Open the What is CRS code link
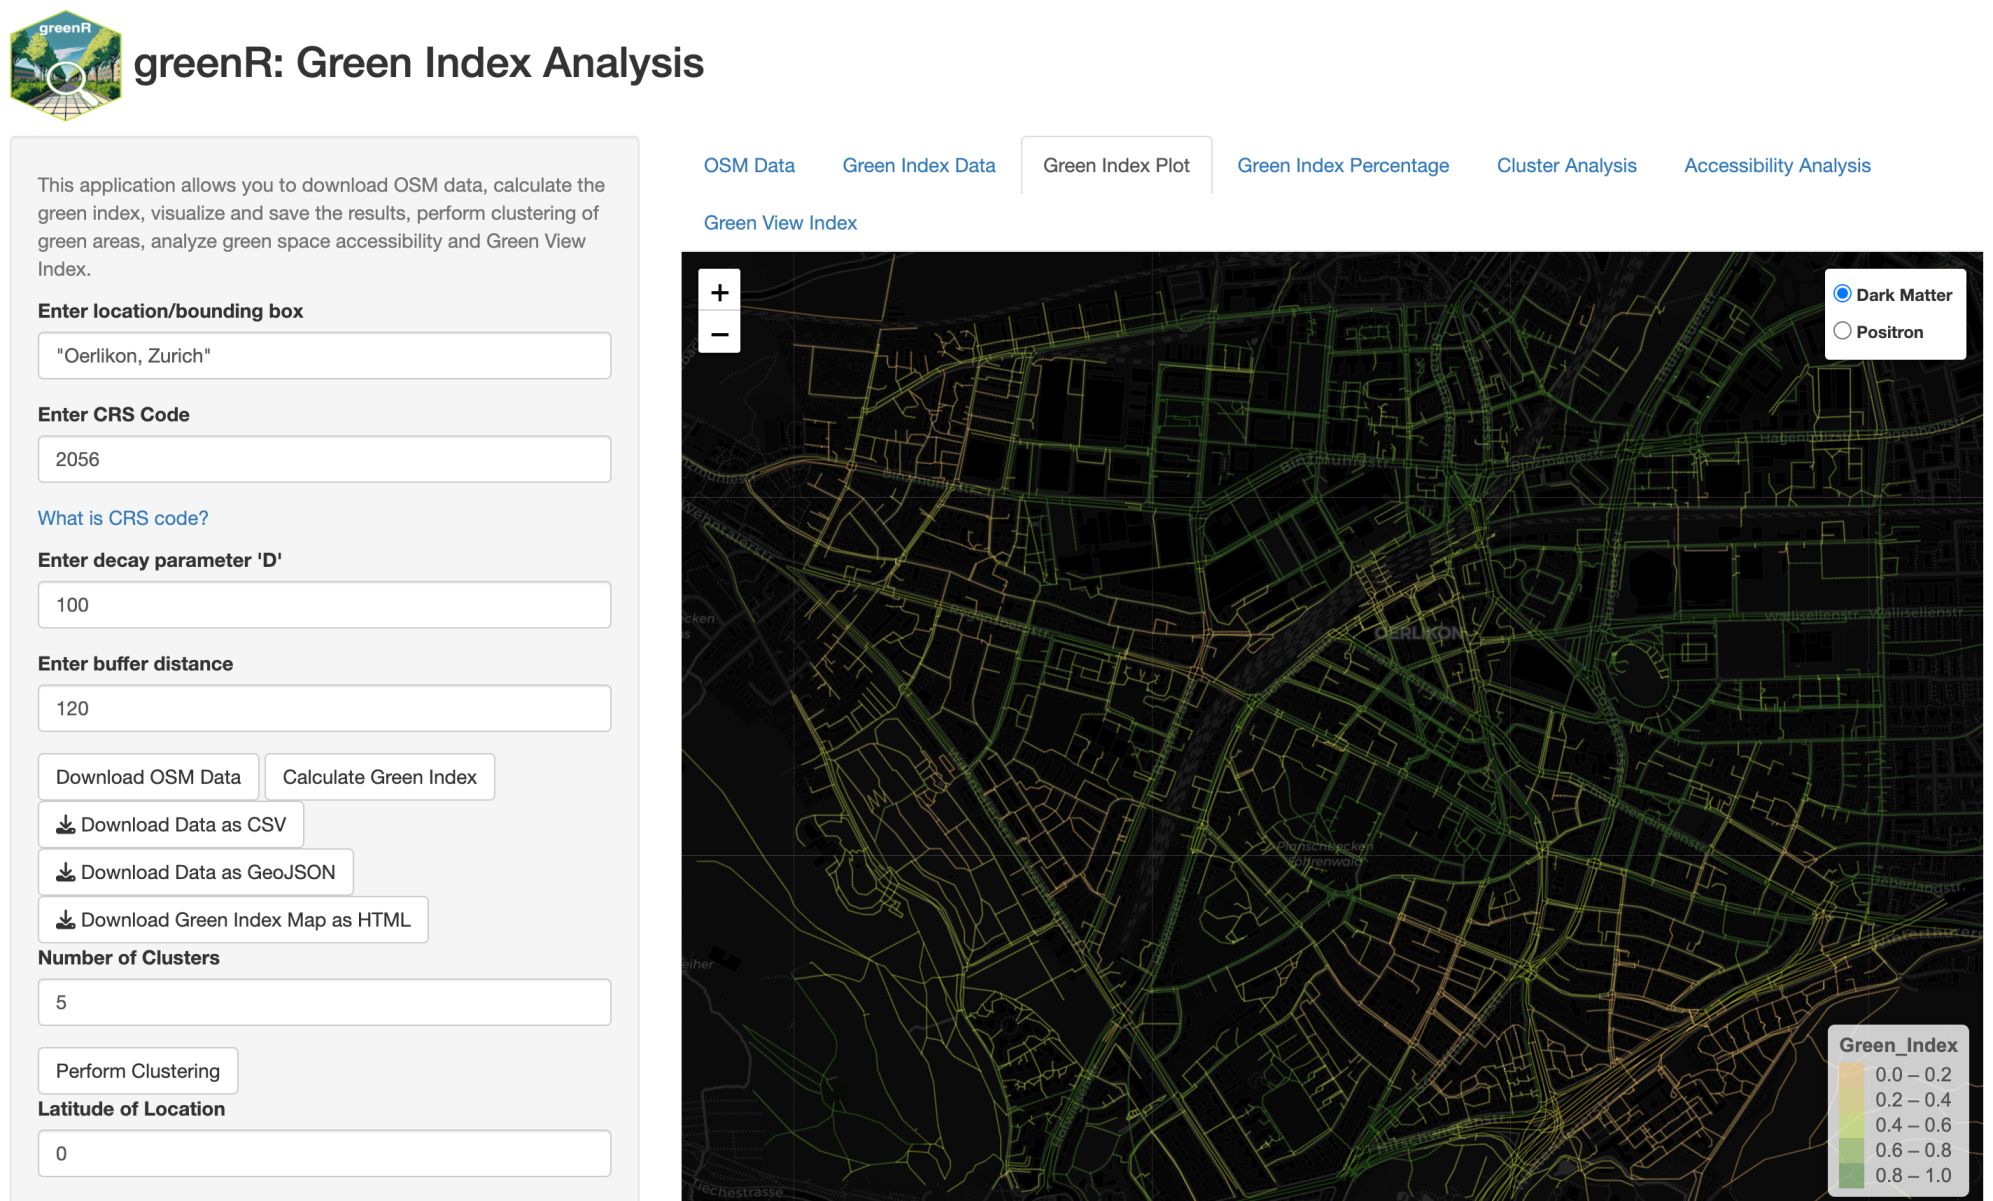The height and width of the screenshot is (1201, 1993). coord(123,518)
